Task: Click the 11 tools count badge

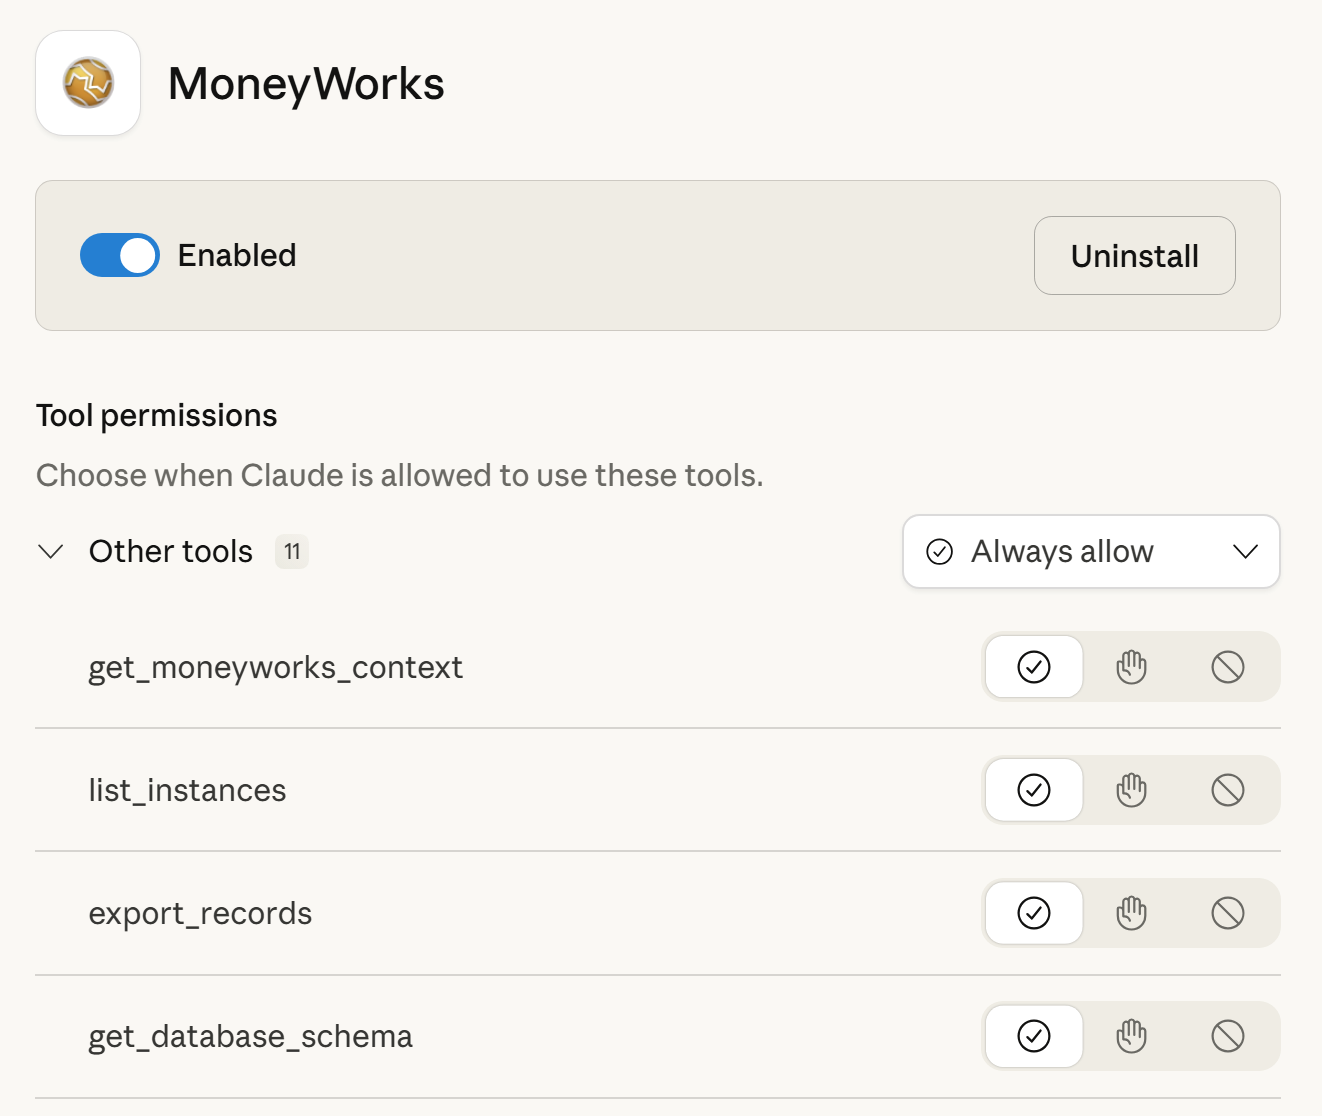Action: click(x=292, y=552)
